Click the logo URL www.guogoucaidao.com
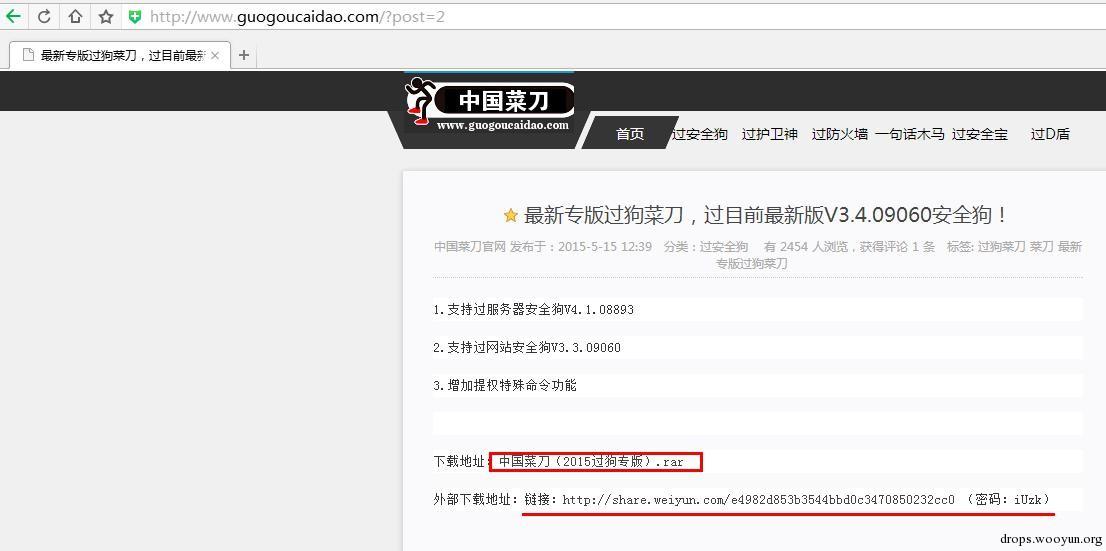Image resolution: width=1106 pixels, height=551 pixels. point(502,125)
